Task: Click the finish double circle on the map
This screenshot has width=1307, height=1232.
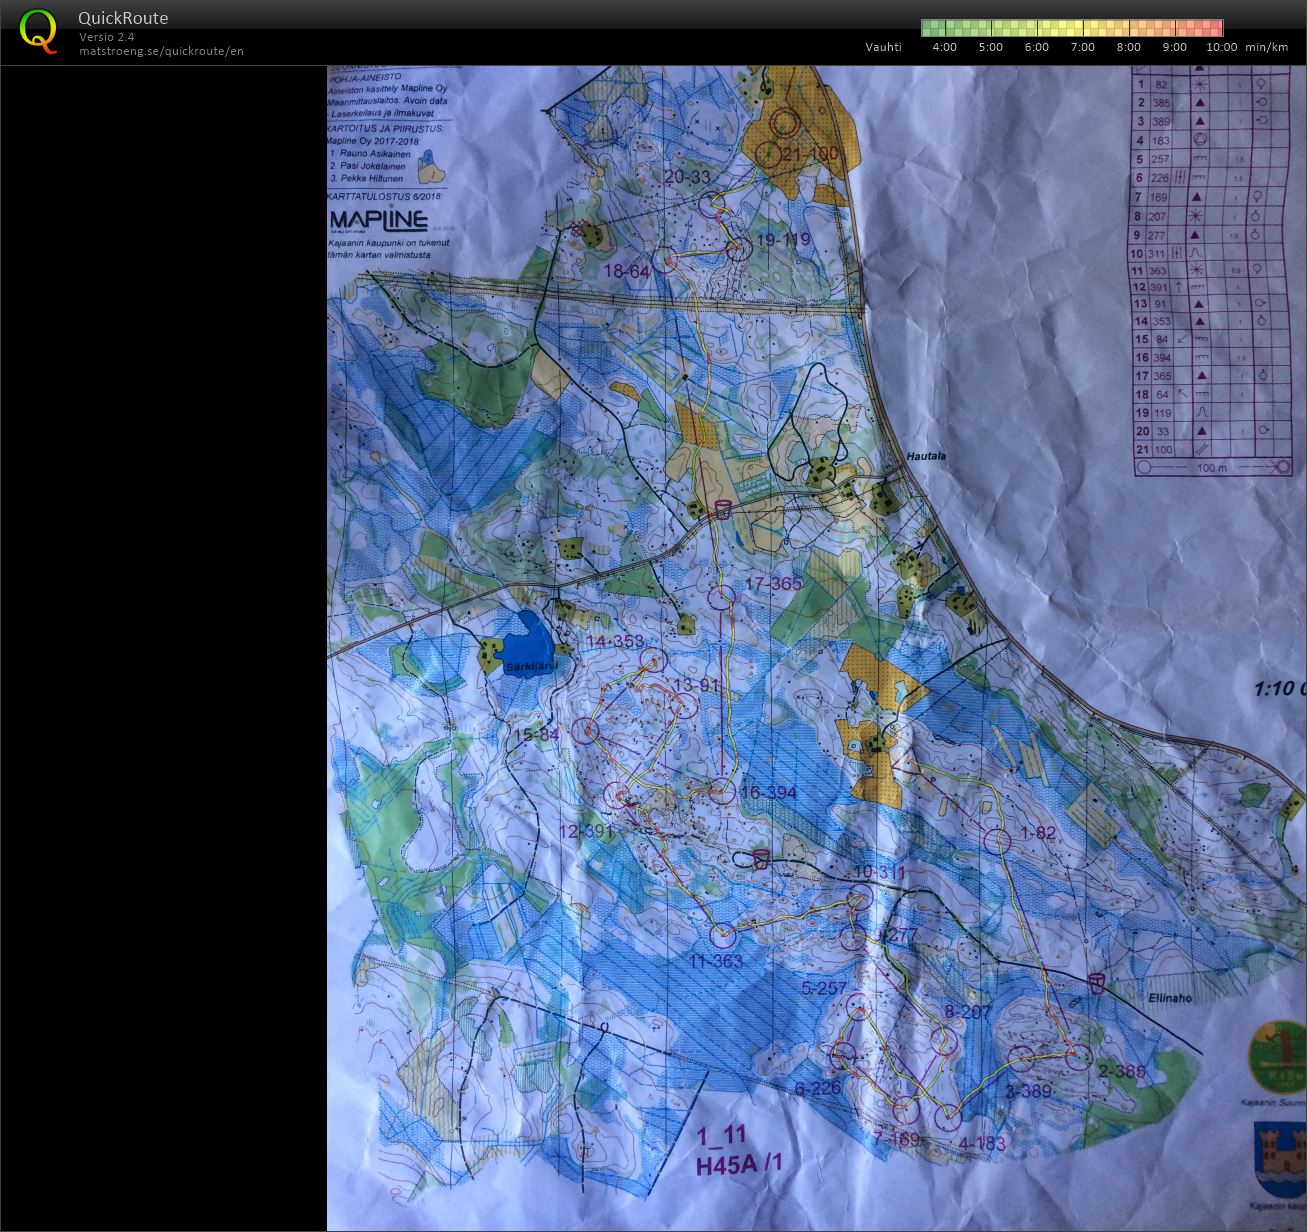Action: coord(784,122)
